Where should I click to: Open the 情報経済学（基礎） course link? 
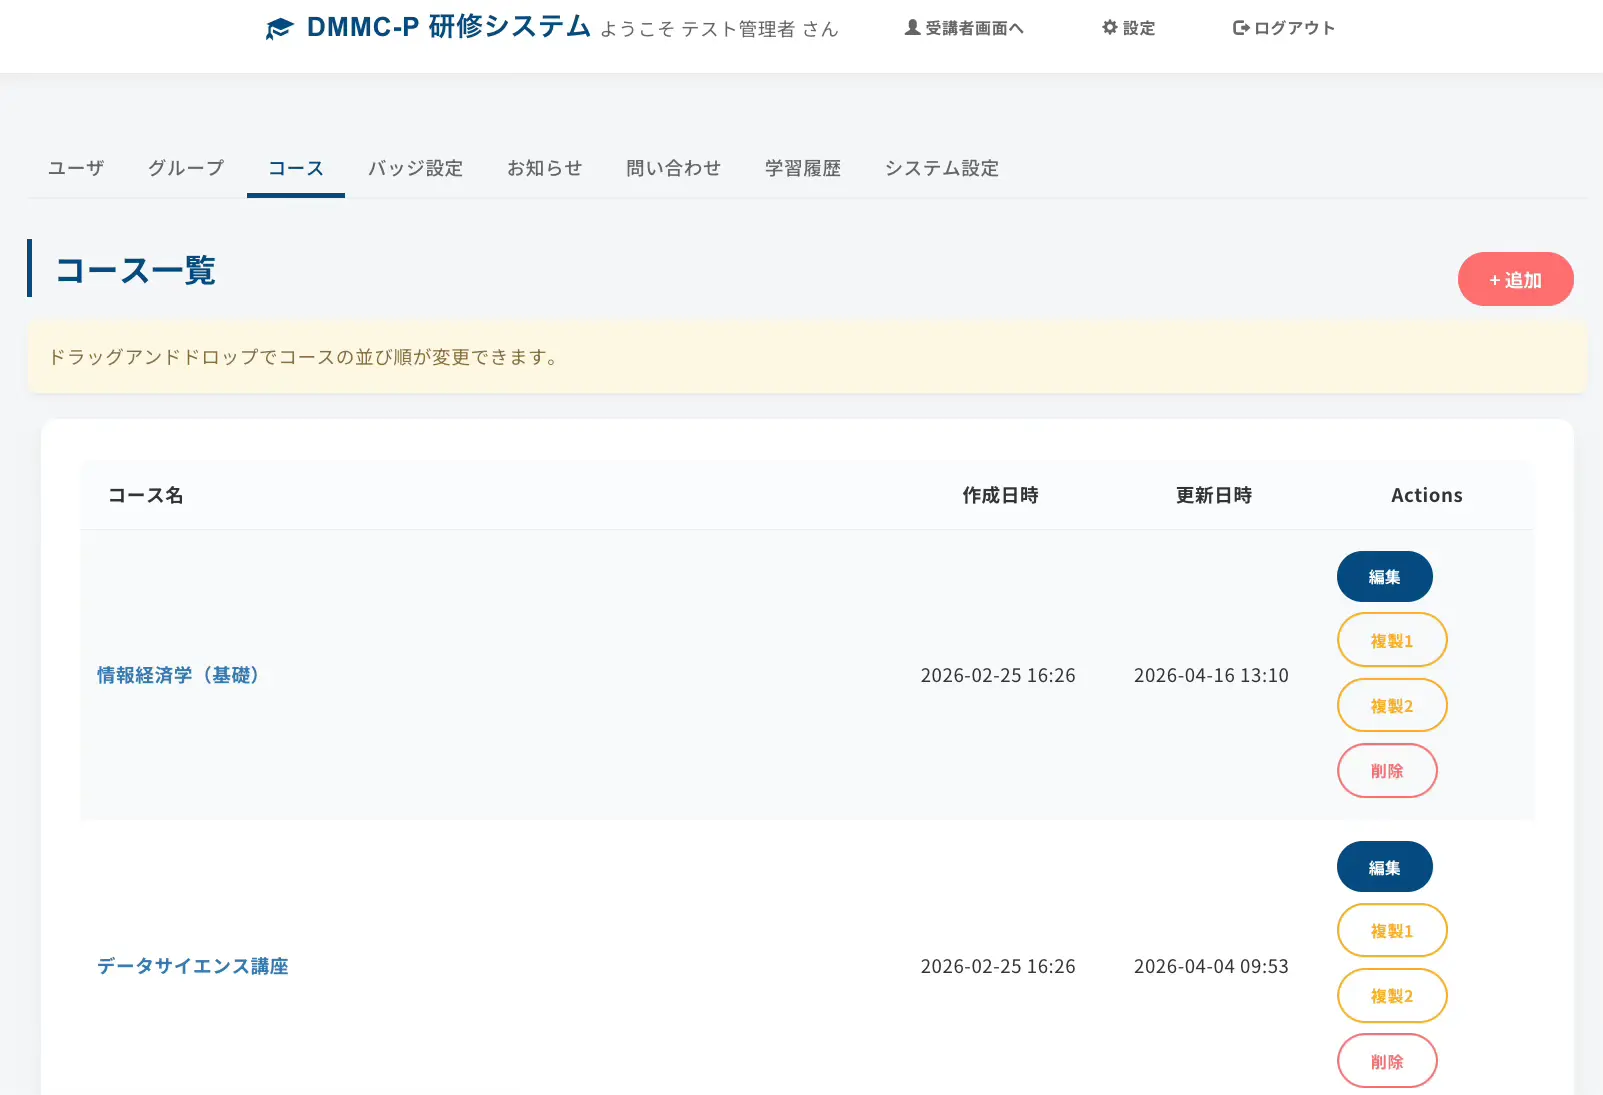coord(178,675)
